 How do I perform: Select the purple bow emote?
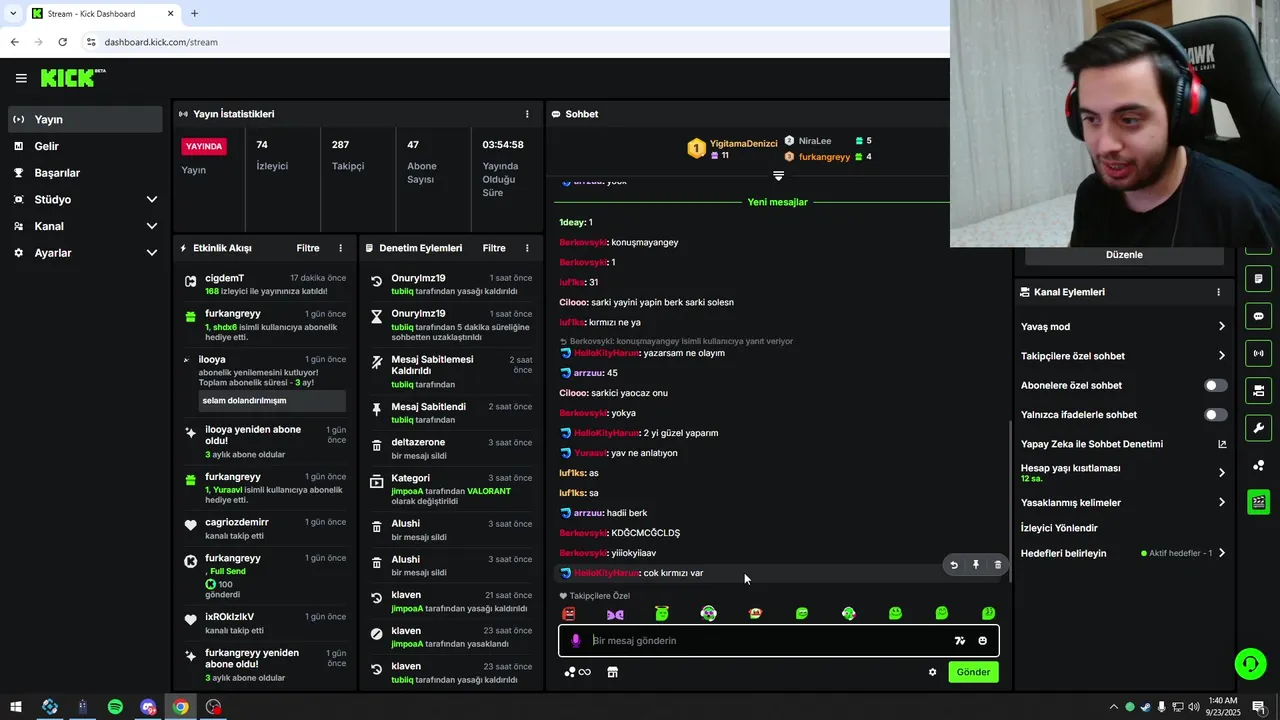(615, 613)
